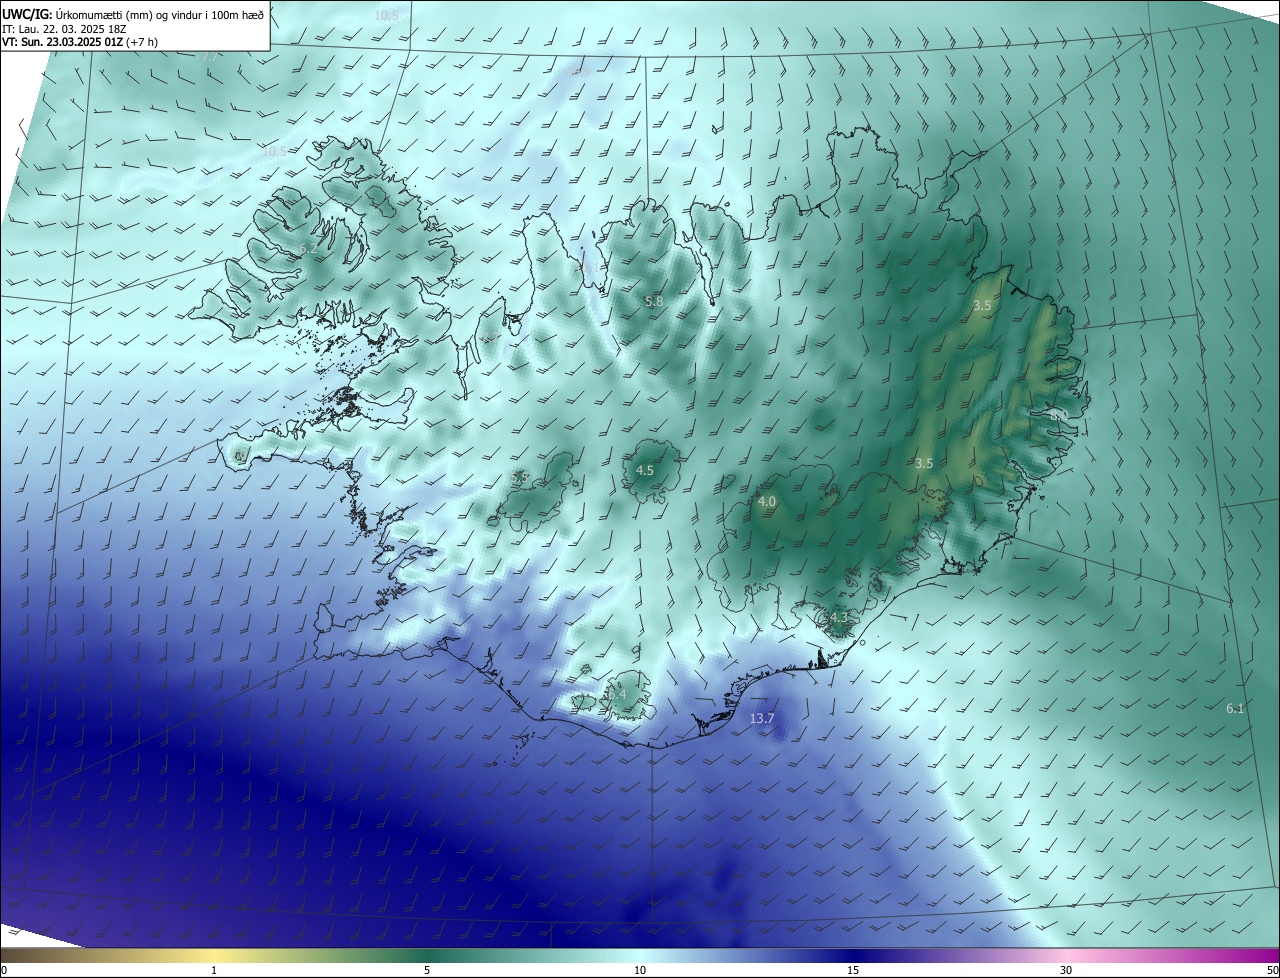Click the "10" tick on the color scale

(640, 971)
